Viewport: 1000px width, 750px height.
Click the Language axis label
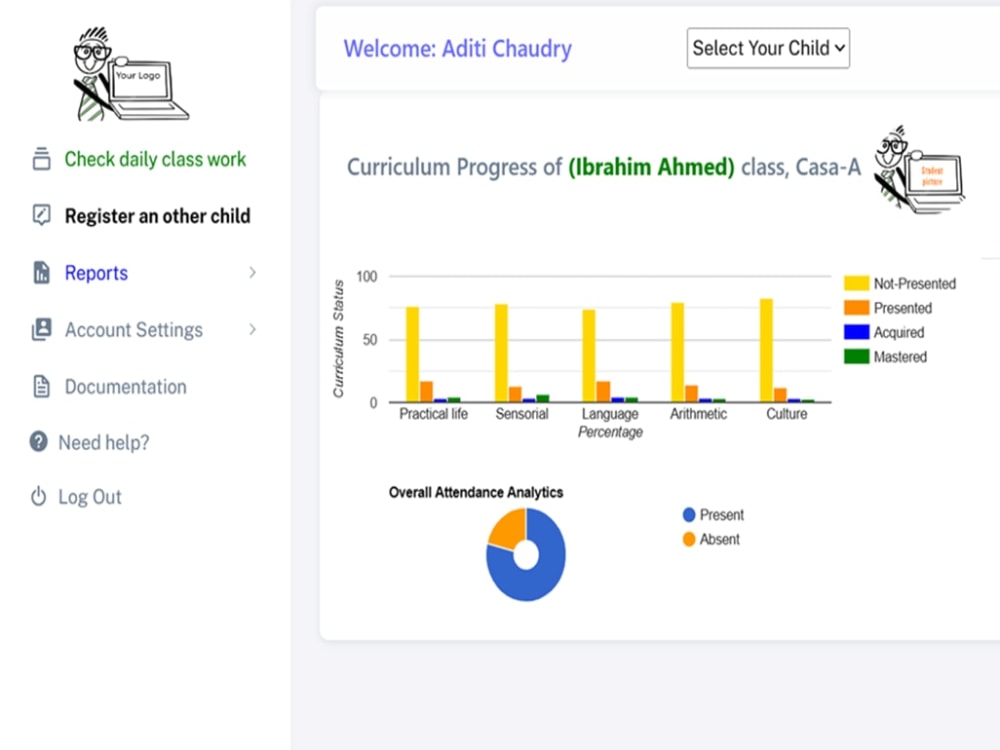click(610, 414)
